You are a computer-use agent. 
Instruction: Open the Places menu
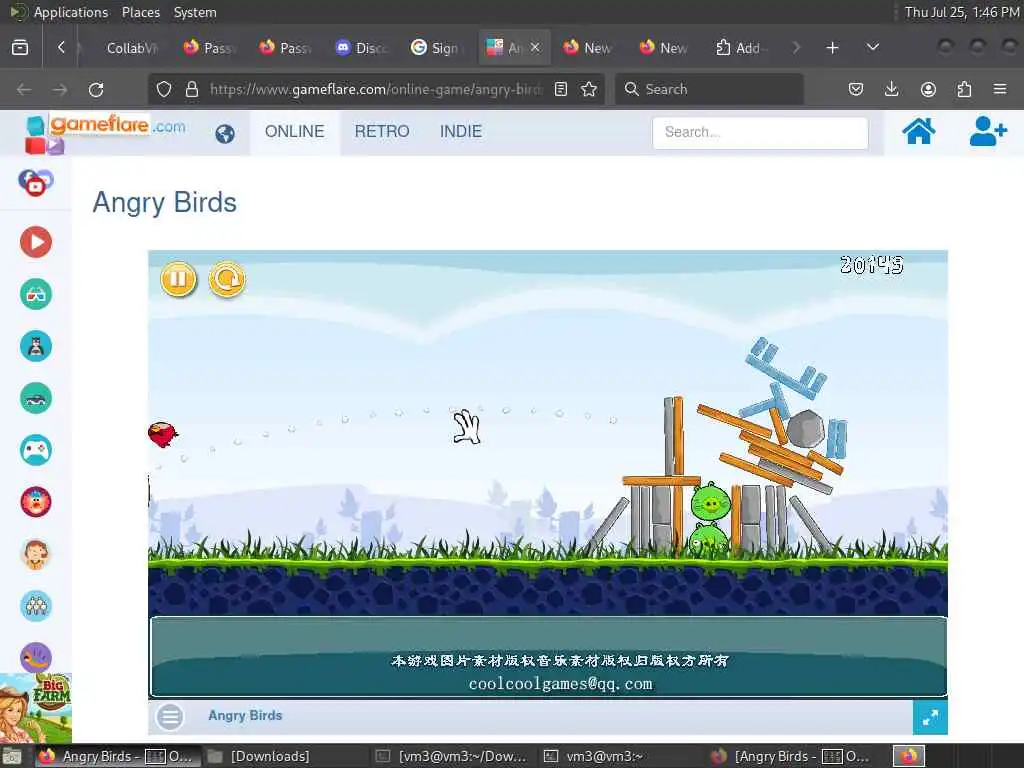(140, 12)
